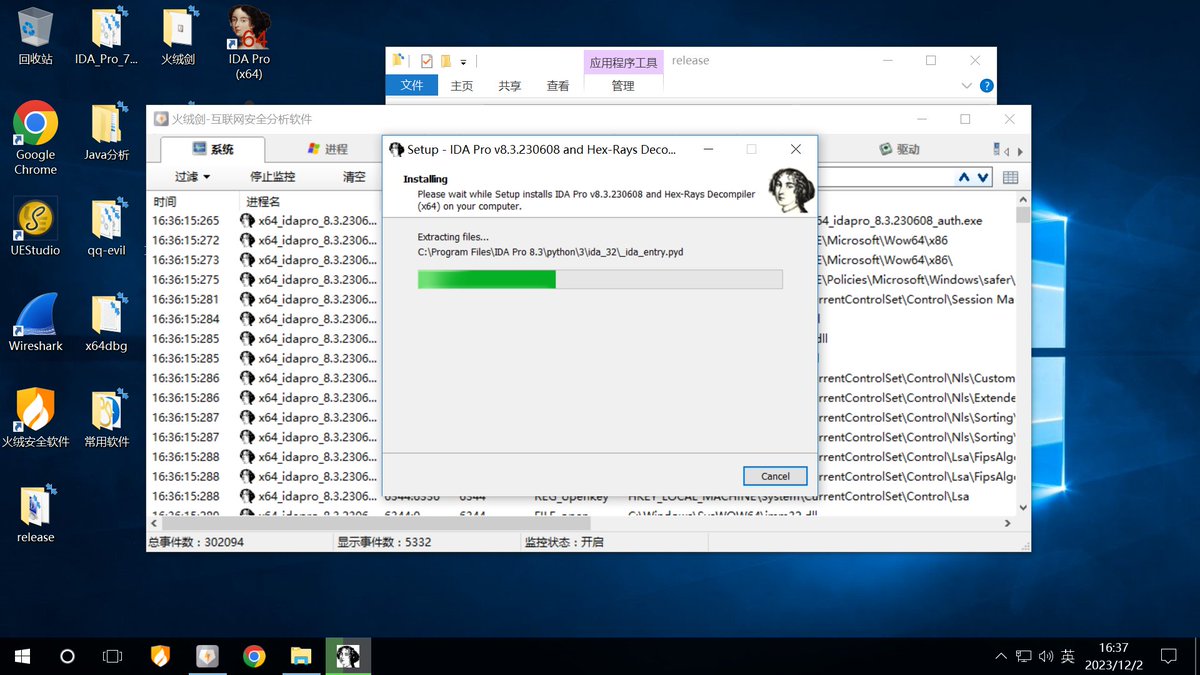Open the 管理 ribbon tab
The width and height of the screenshot is (1200, 675).
click(x=623, y=86)
